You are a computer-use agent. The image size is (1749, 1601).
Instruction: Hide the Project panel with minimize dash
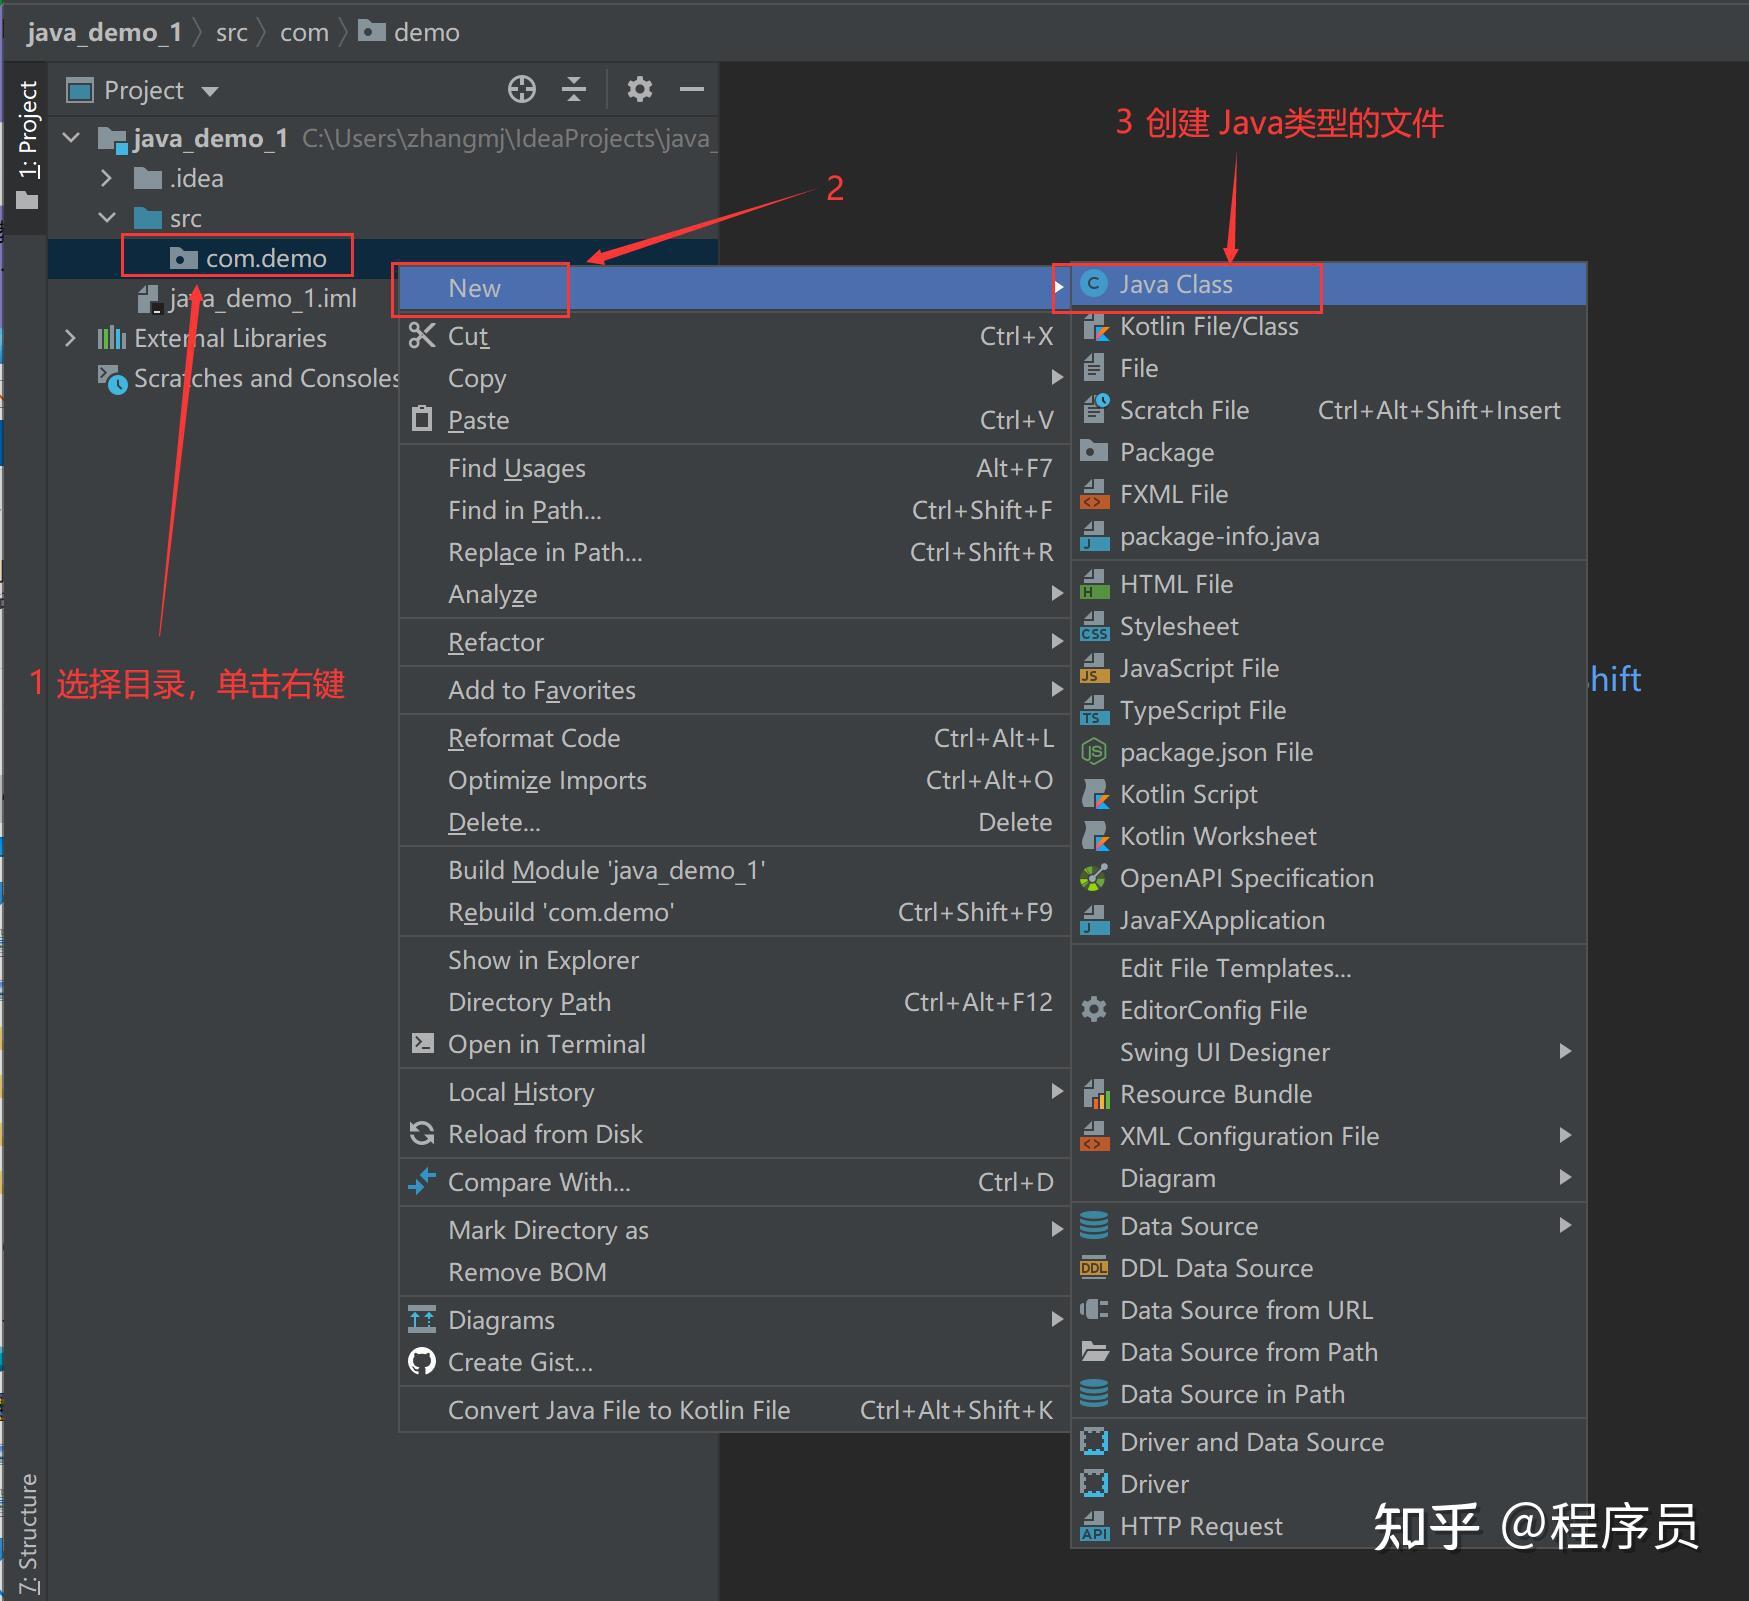point(692,90)
